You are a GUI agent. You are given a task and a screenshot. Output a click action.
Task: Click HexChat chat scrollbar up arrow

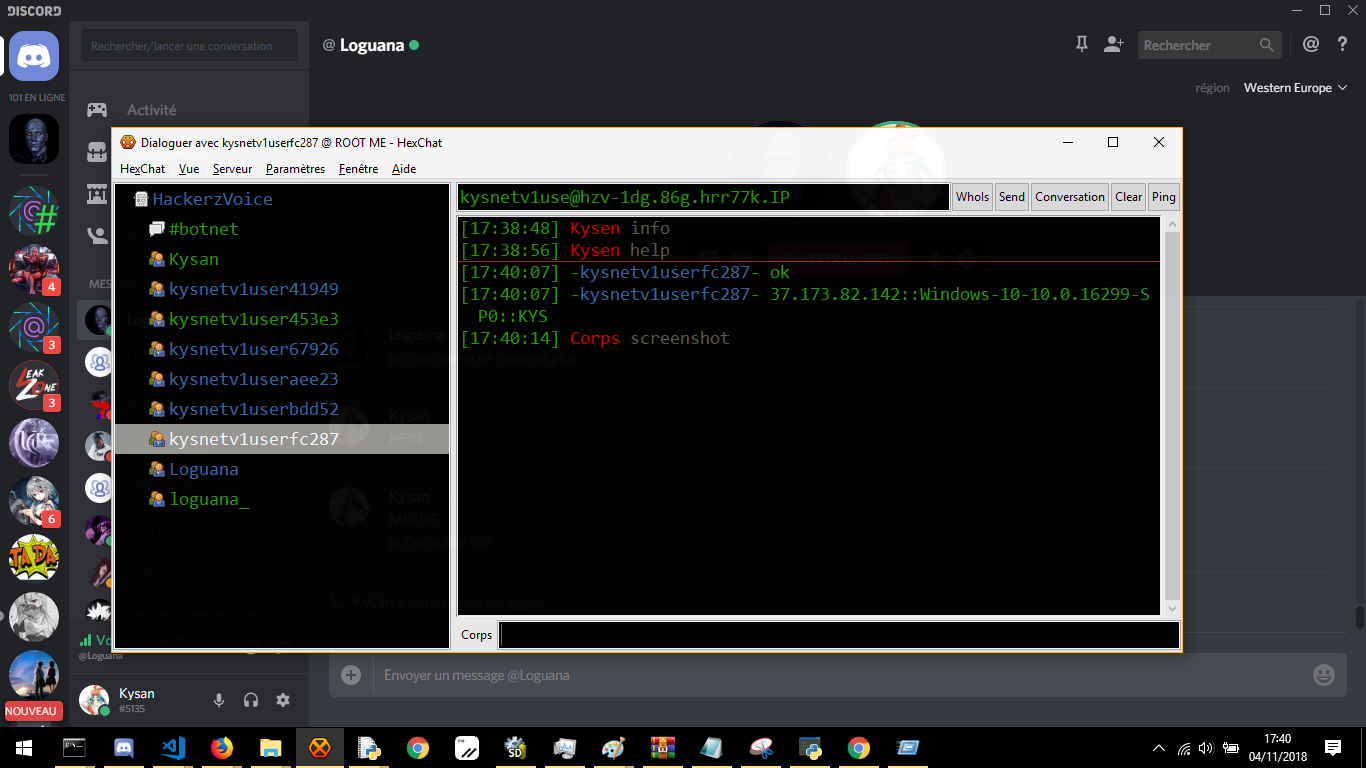pyautogui.click(x=1173, y=224)
